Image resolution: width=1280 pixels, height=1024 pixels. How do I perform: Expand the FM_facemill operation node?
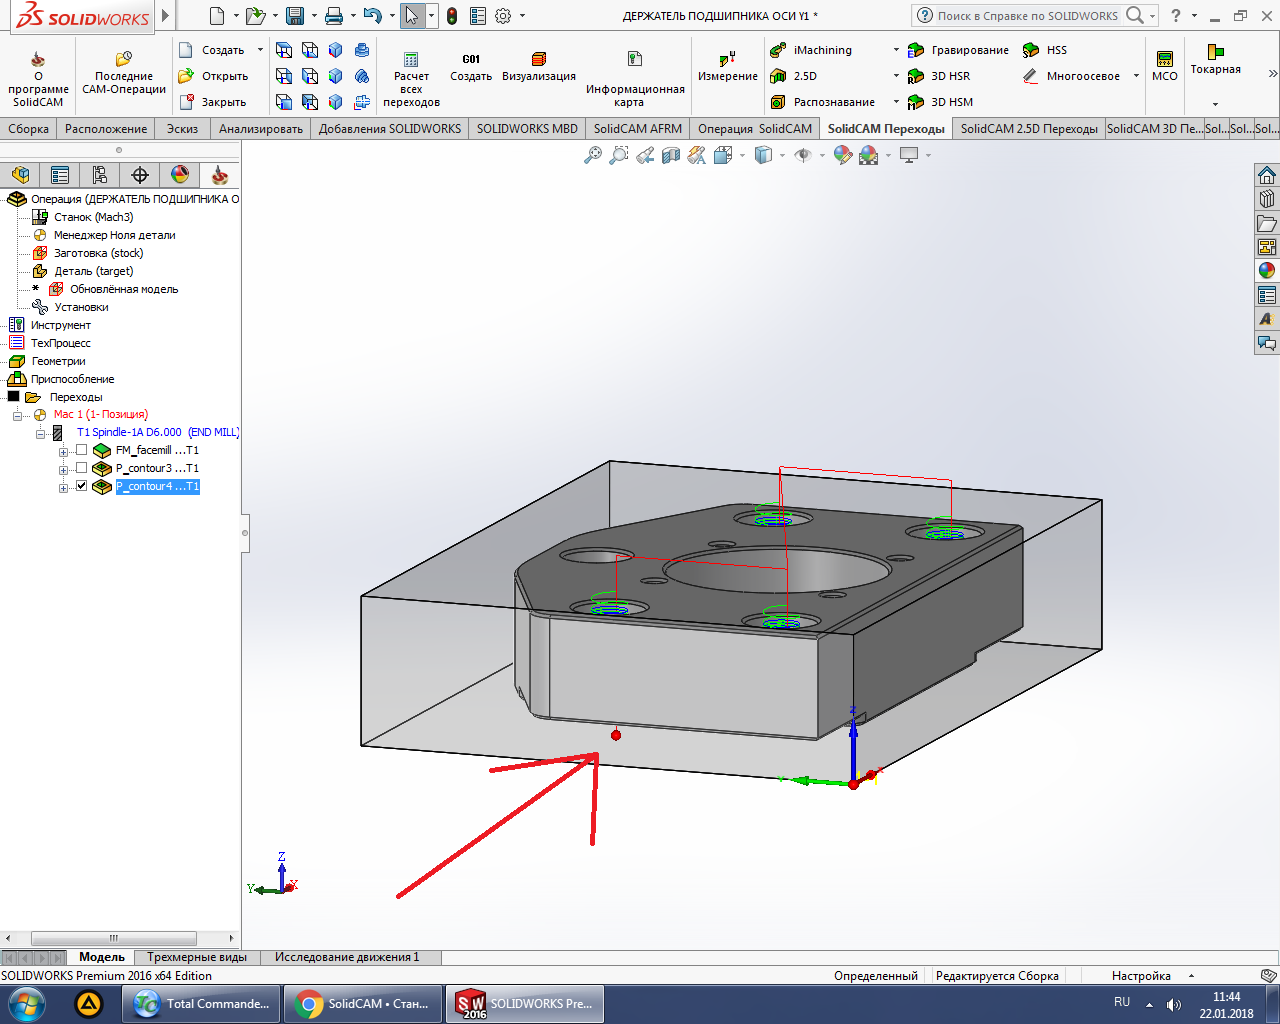[63, 451]
